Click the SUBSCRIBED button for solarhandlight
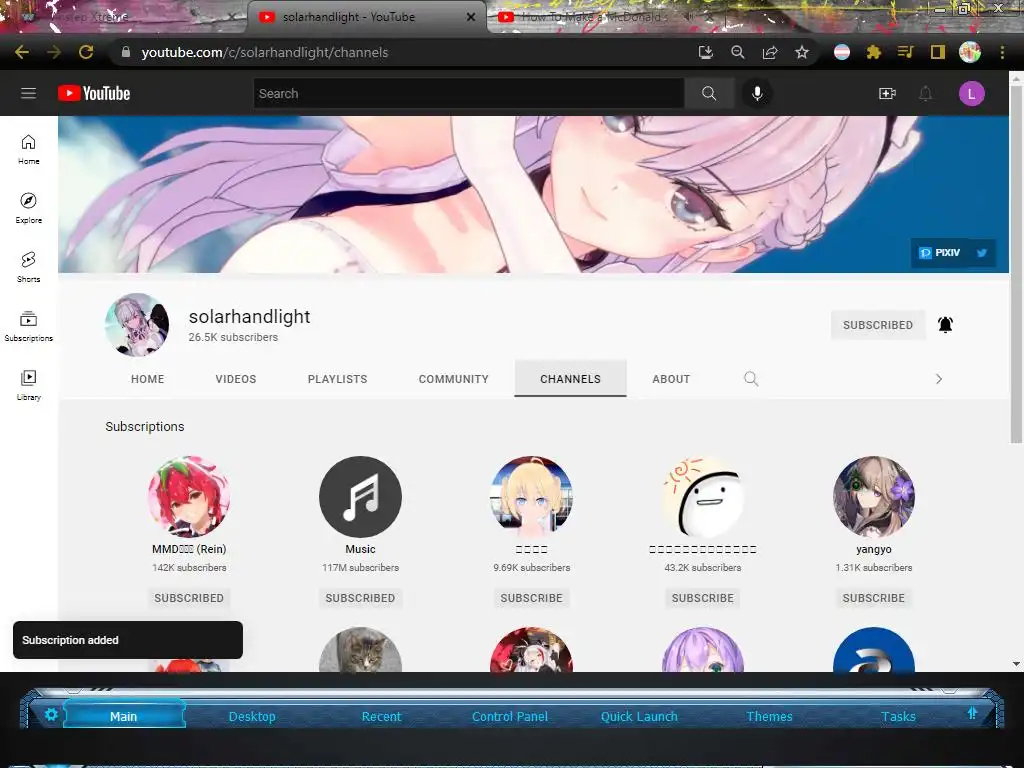 pos(878,325)
